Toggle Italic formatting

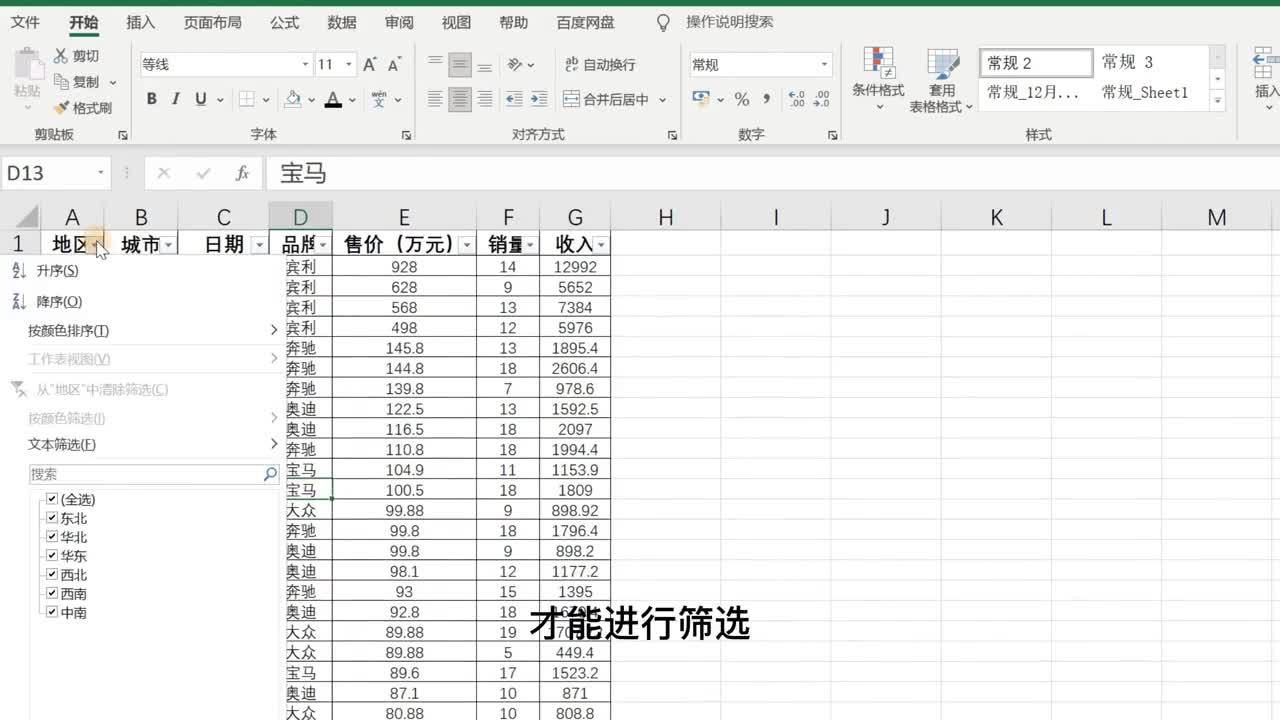point(176,99)
